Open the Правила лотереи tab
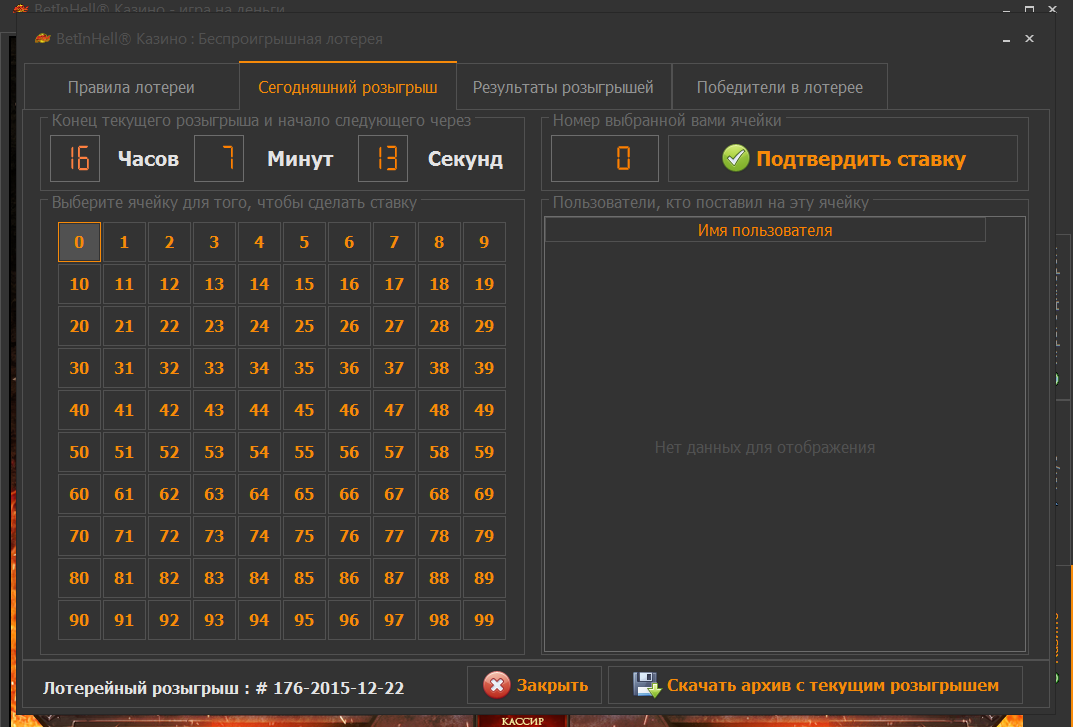The image size is (1073, 727). coord(131,87)
